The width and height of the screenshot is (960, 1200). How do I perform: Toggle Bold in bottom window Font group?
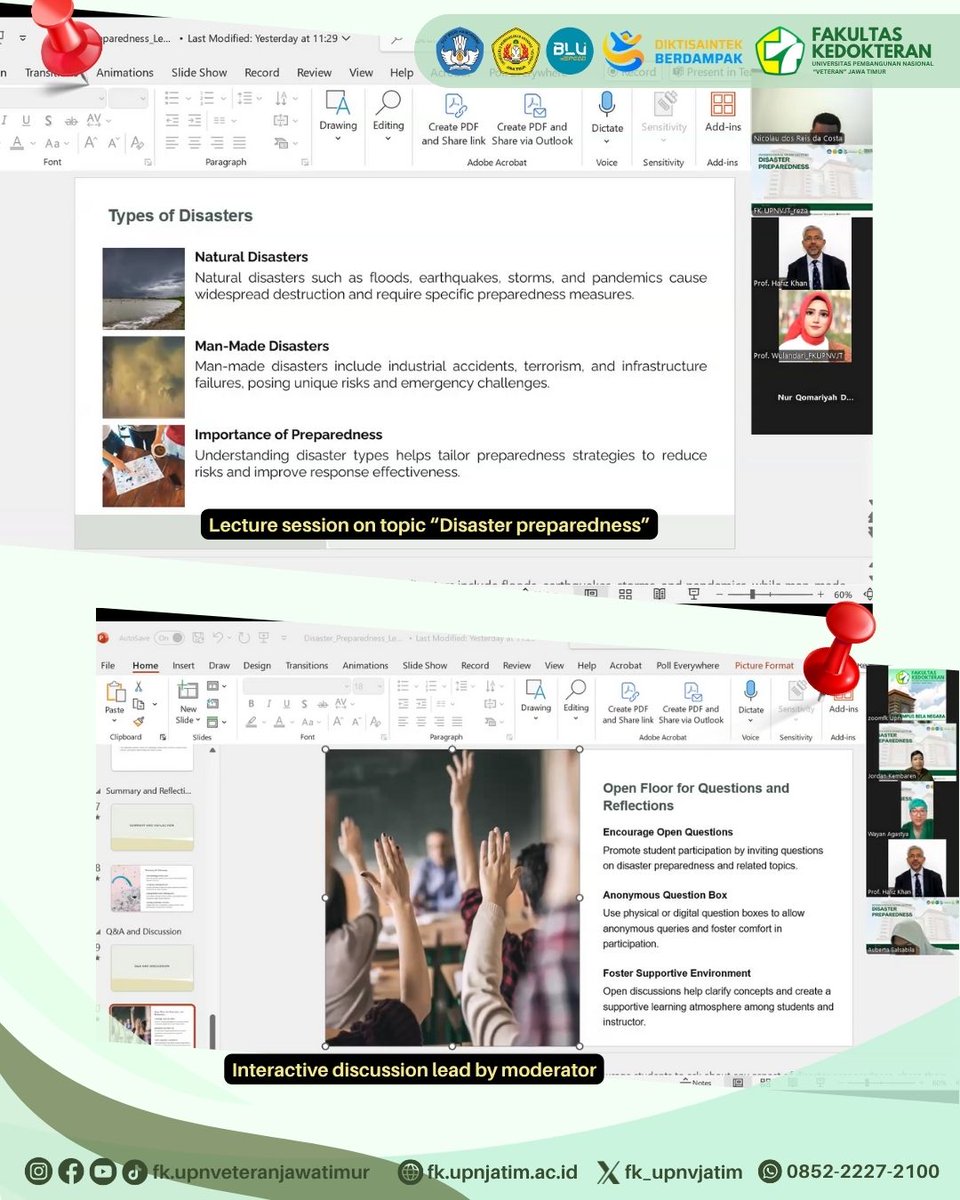coord(251,704)
